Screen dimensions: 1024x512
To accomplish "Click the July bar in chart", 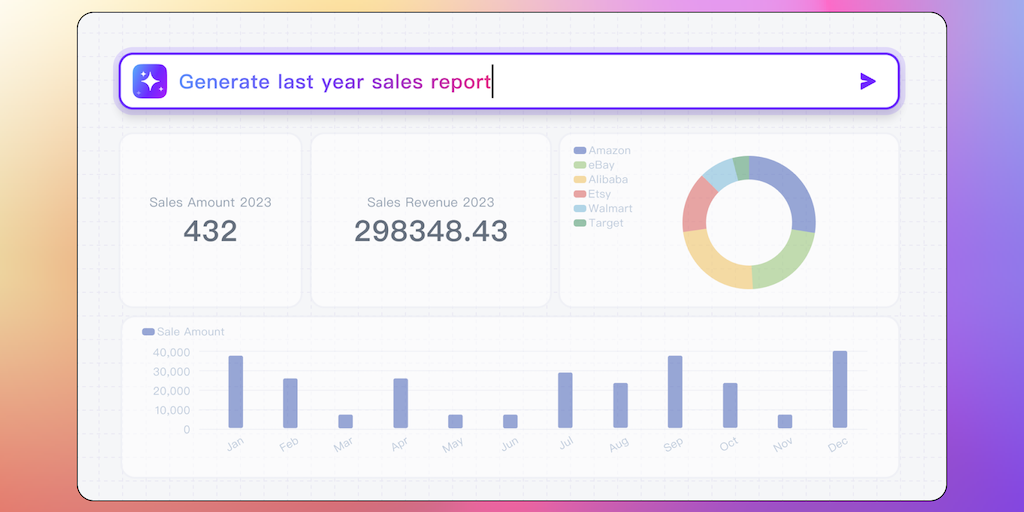I will tap(565, 400).
